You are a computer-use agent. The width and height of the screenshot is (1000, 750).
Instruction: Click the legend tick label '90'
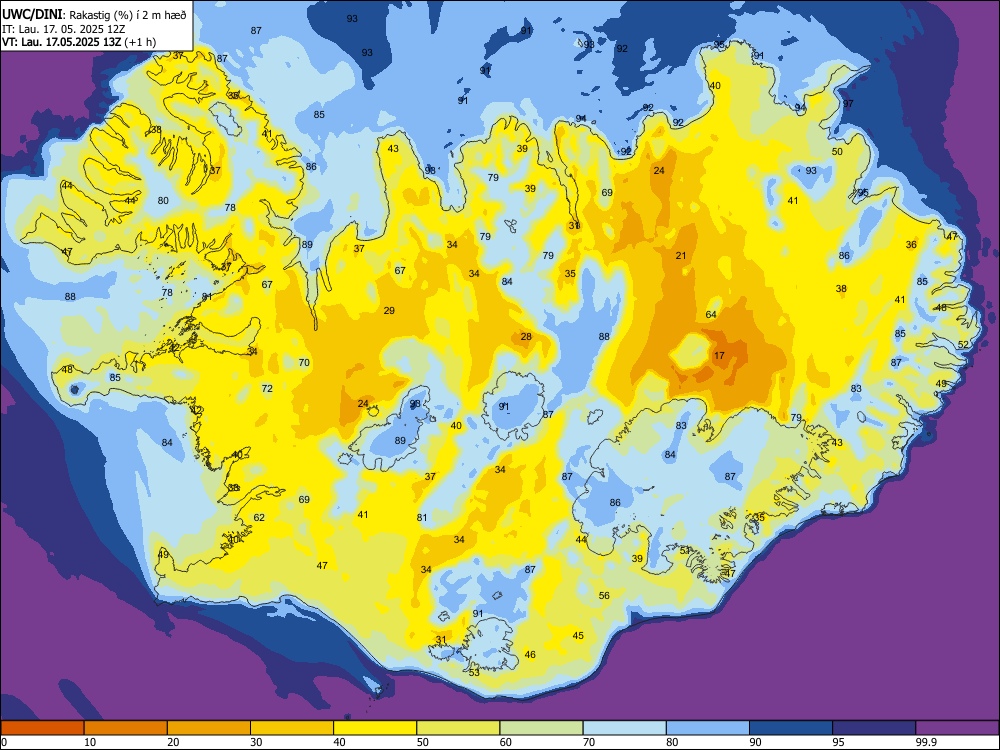coord(755,742)
